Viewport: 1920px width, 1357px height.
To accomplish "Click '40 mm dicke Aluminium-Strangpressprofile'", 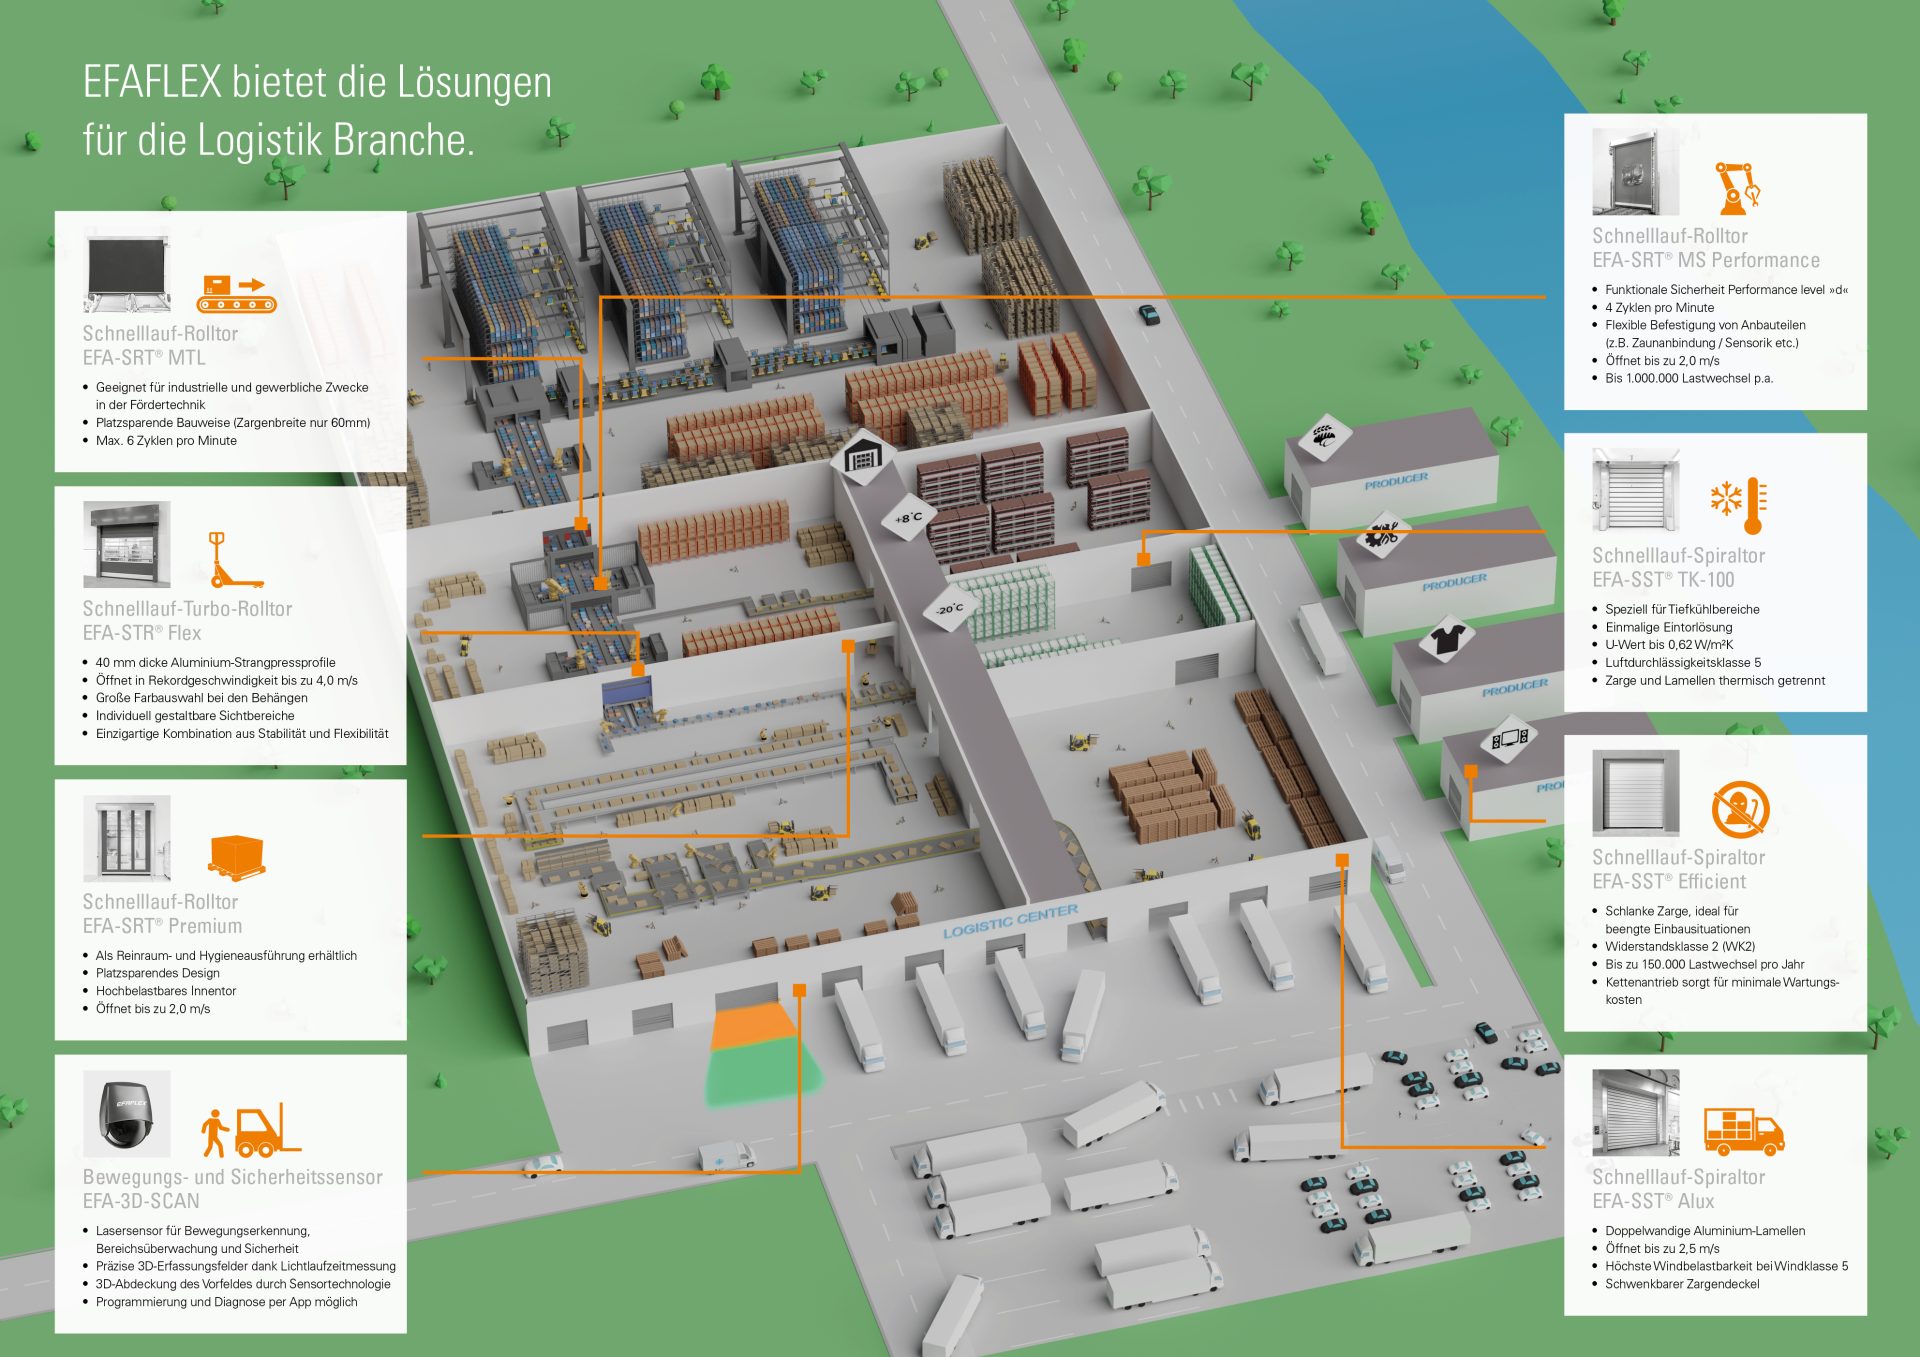I will tap(216, 663).
